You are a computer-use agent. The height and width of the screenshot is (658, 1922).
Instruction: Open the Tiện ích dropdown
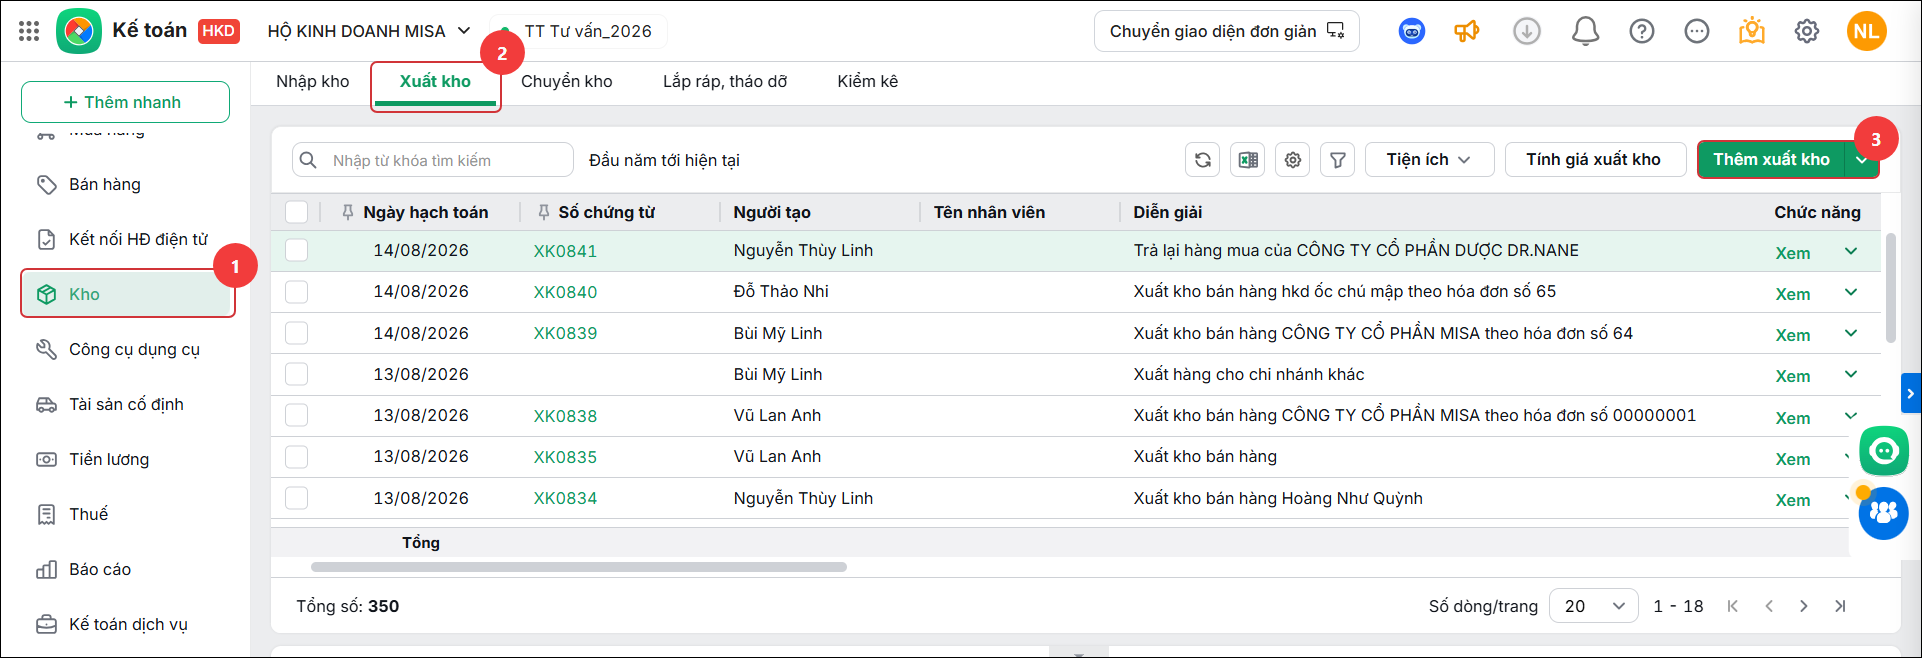pos(1429,160)
